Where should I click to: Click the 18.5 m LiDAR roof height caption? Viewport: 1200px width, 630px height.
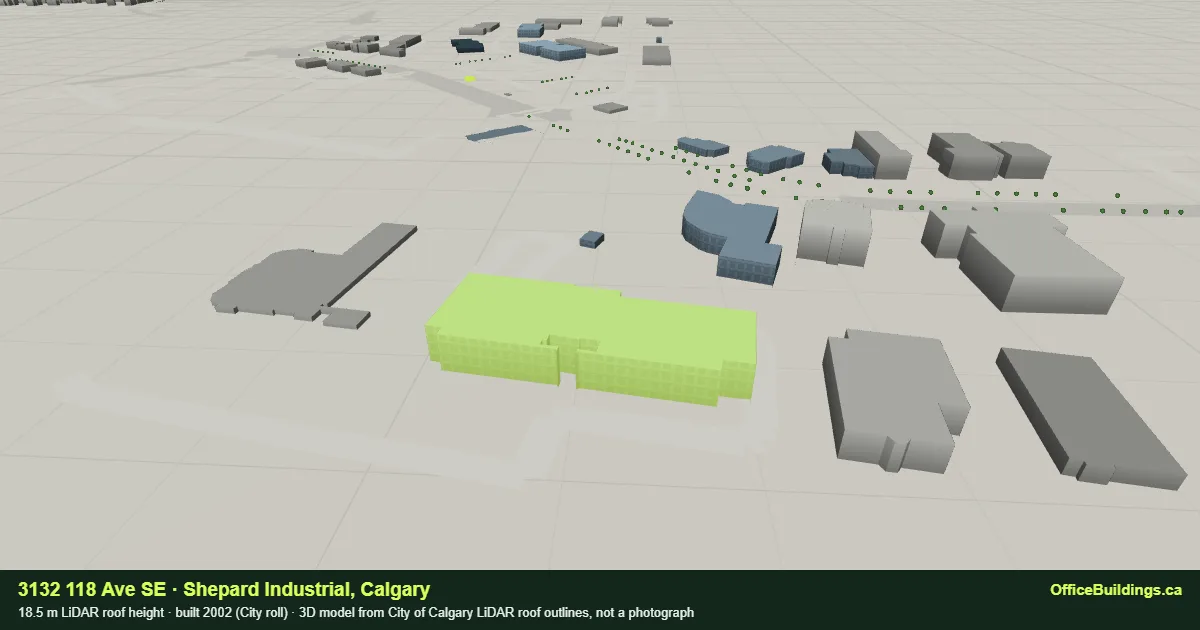[x=92, y=612]
